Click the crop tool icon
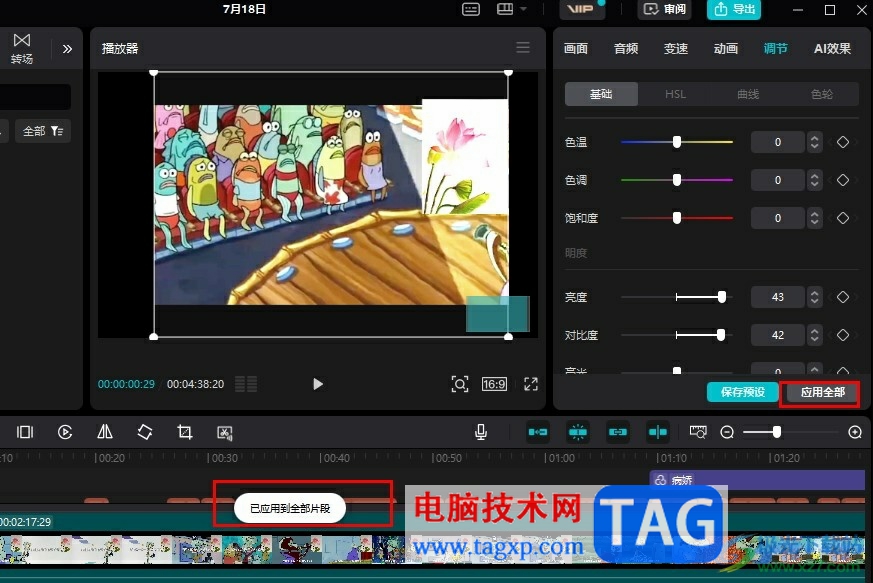 185,432
